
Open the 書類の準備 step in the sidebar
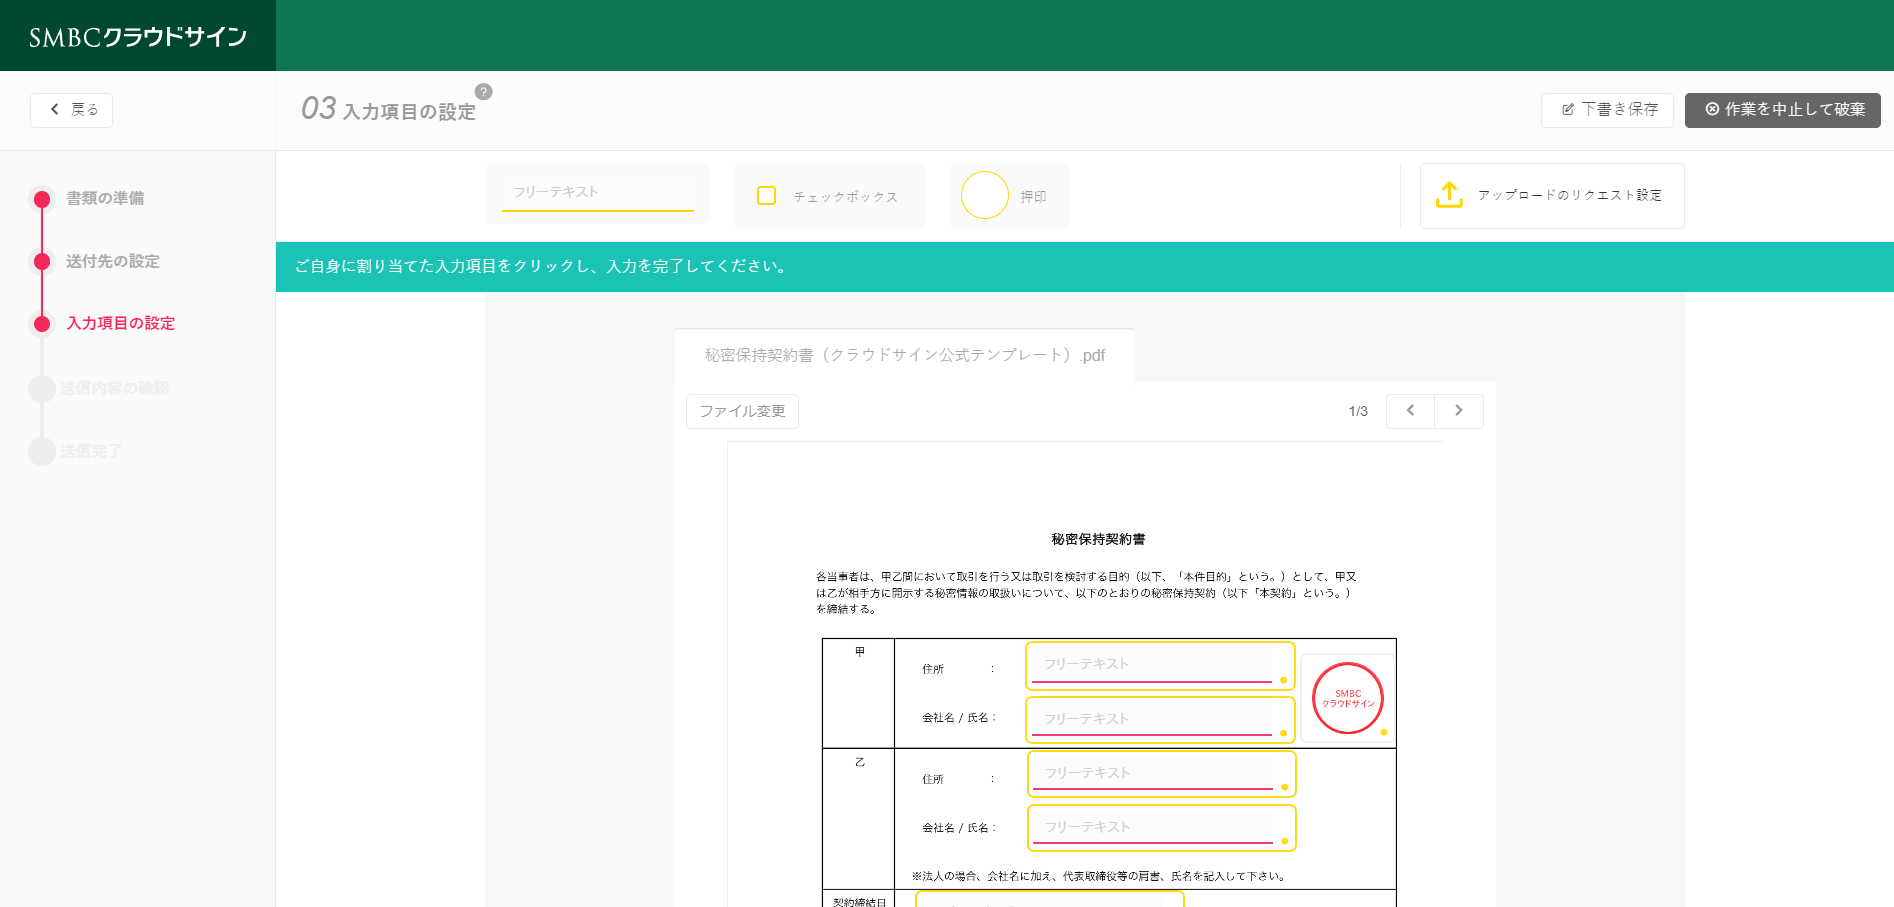[x=105, y=199]
